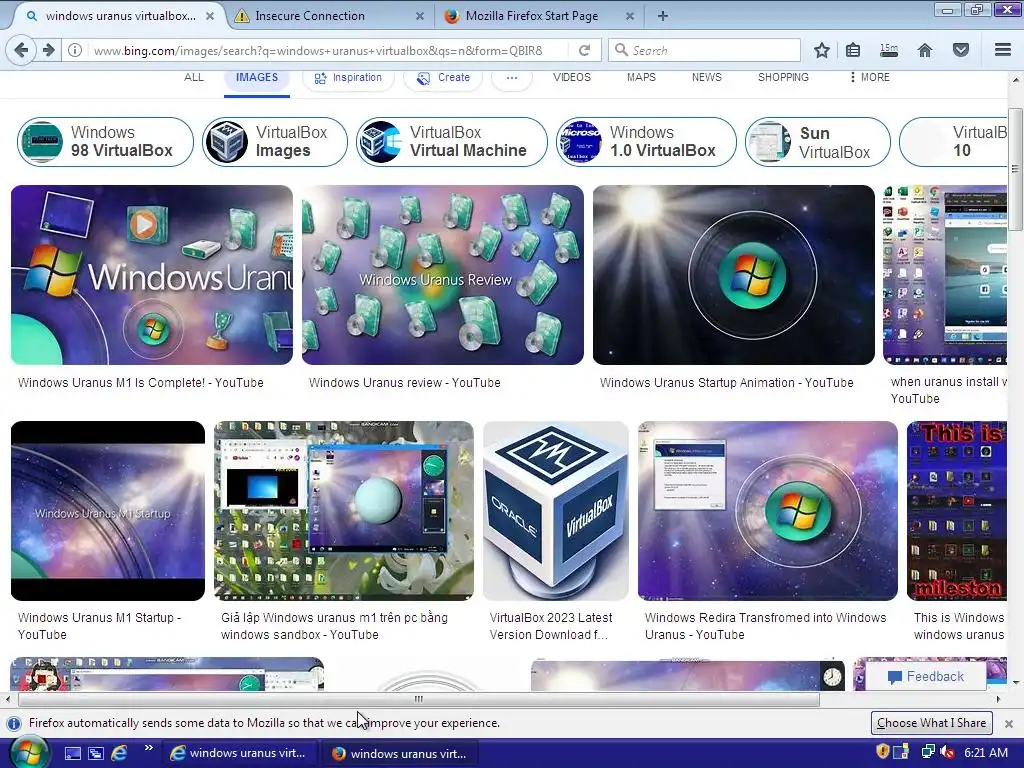Launch Internet Explorer from quick launch
Screen dimensions: 1024x768
(120, 753)
